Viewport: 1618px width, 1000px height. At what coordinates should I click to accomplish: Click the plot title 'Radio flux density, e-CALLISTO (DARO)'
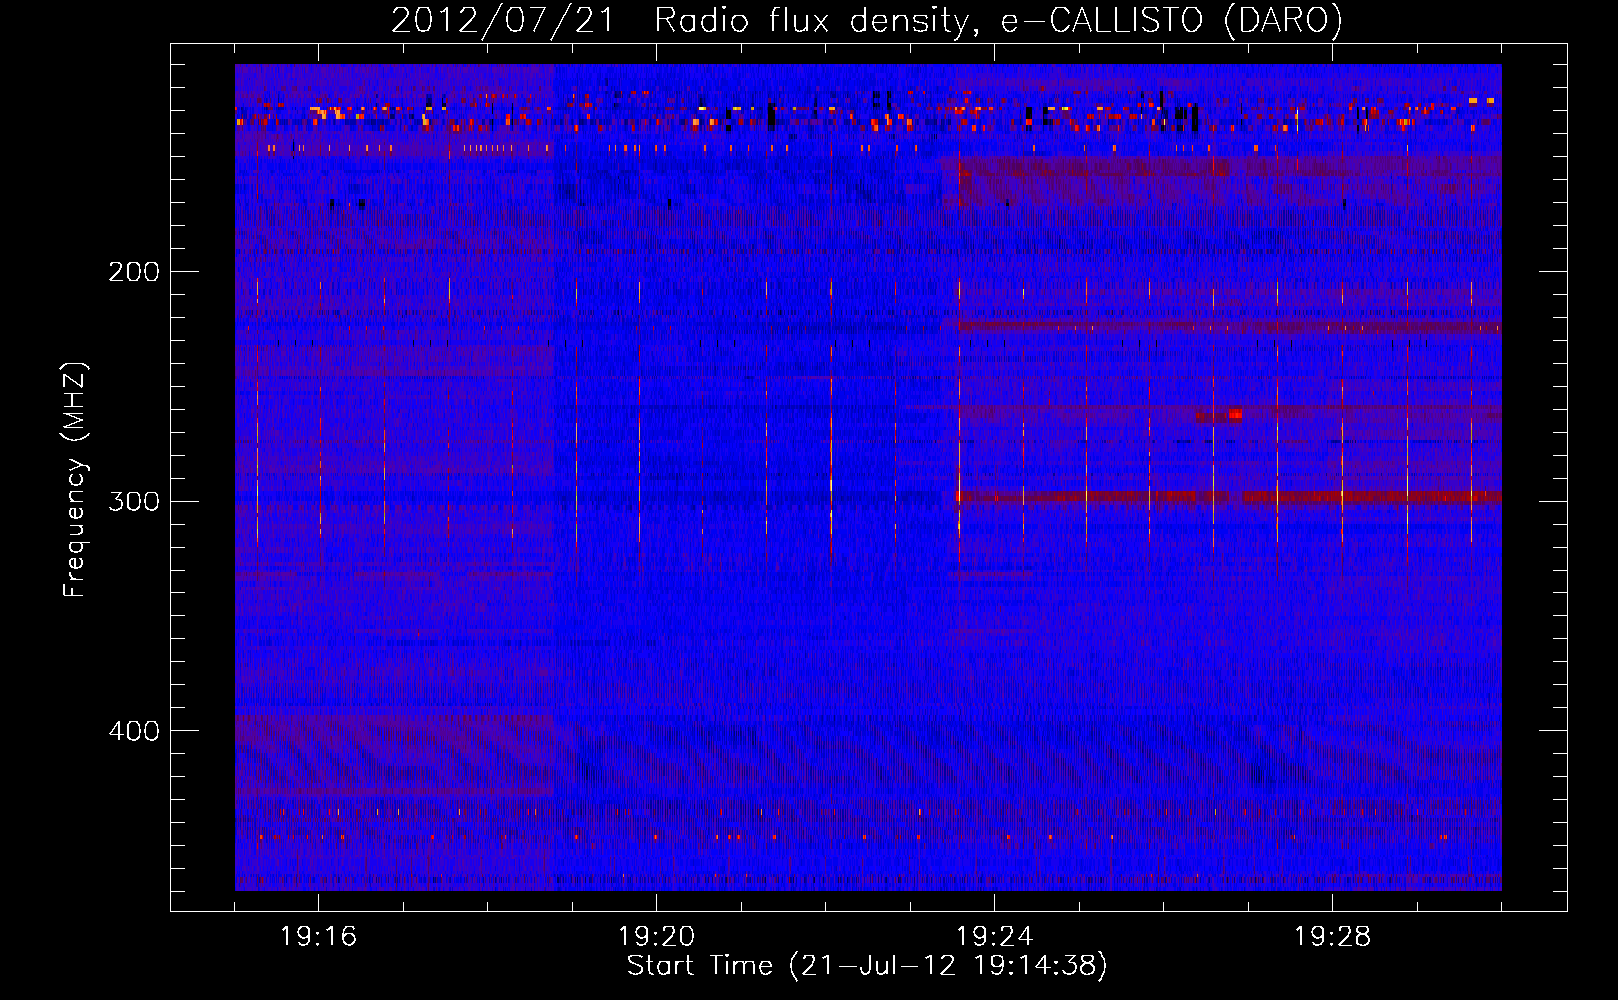[999, 21]
